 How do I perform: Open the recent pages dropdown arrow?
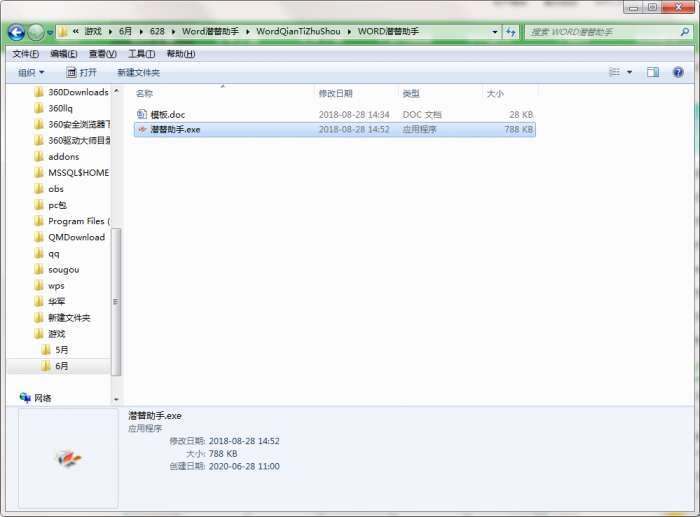point(50,32)
